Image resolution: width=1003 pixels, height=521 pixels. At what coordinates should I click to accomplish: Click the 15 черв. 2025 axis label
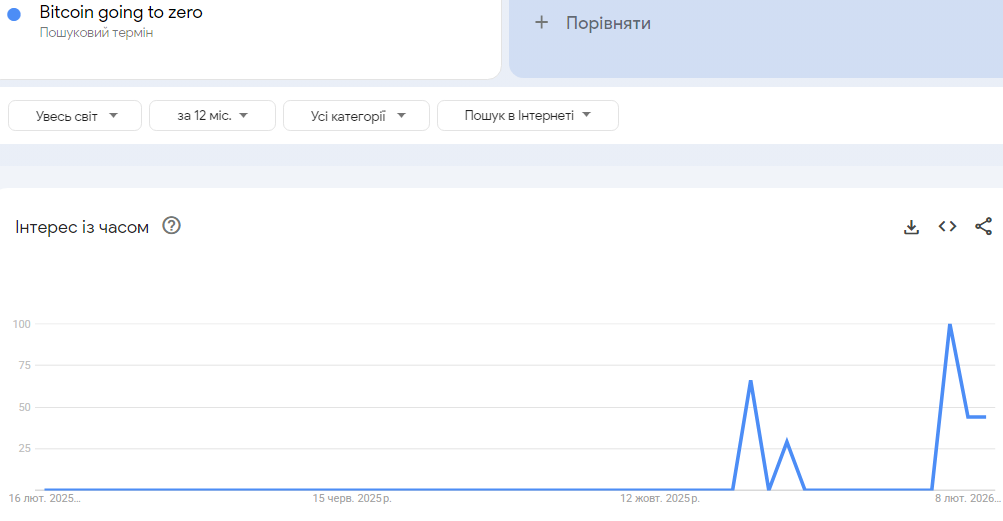point(352,498)
